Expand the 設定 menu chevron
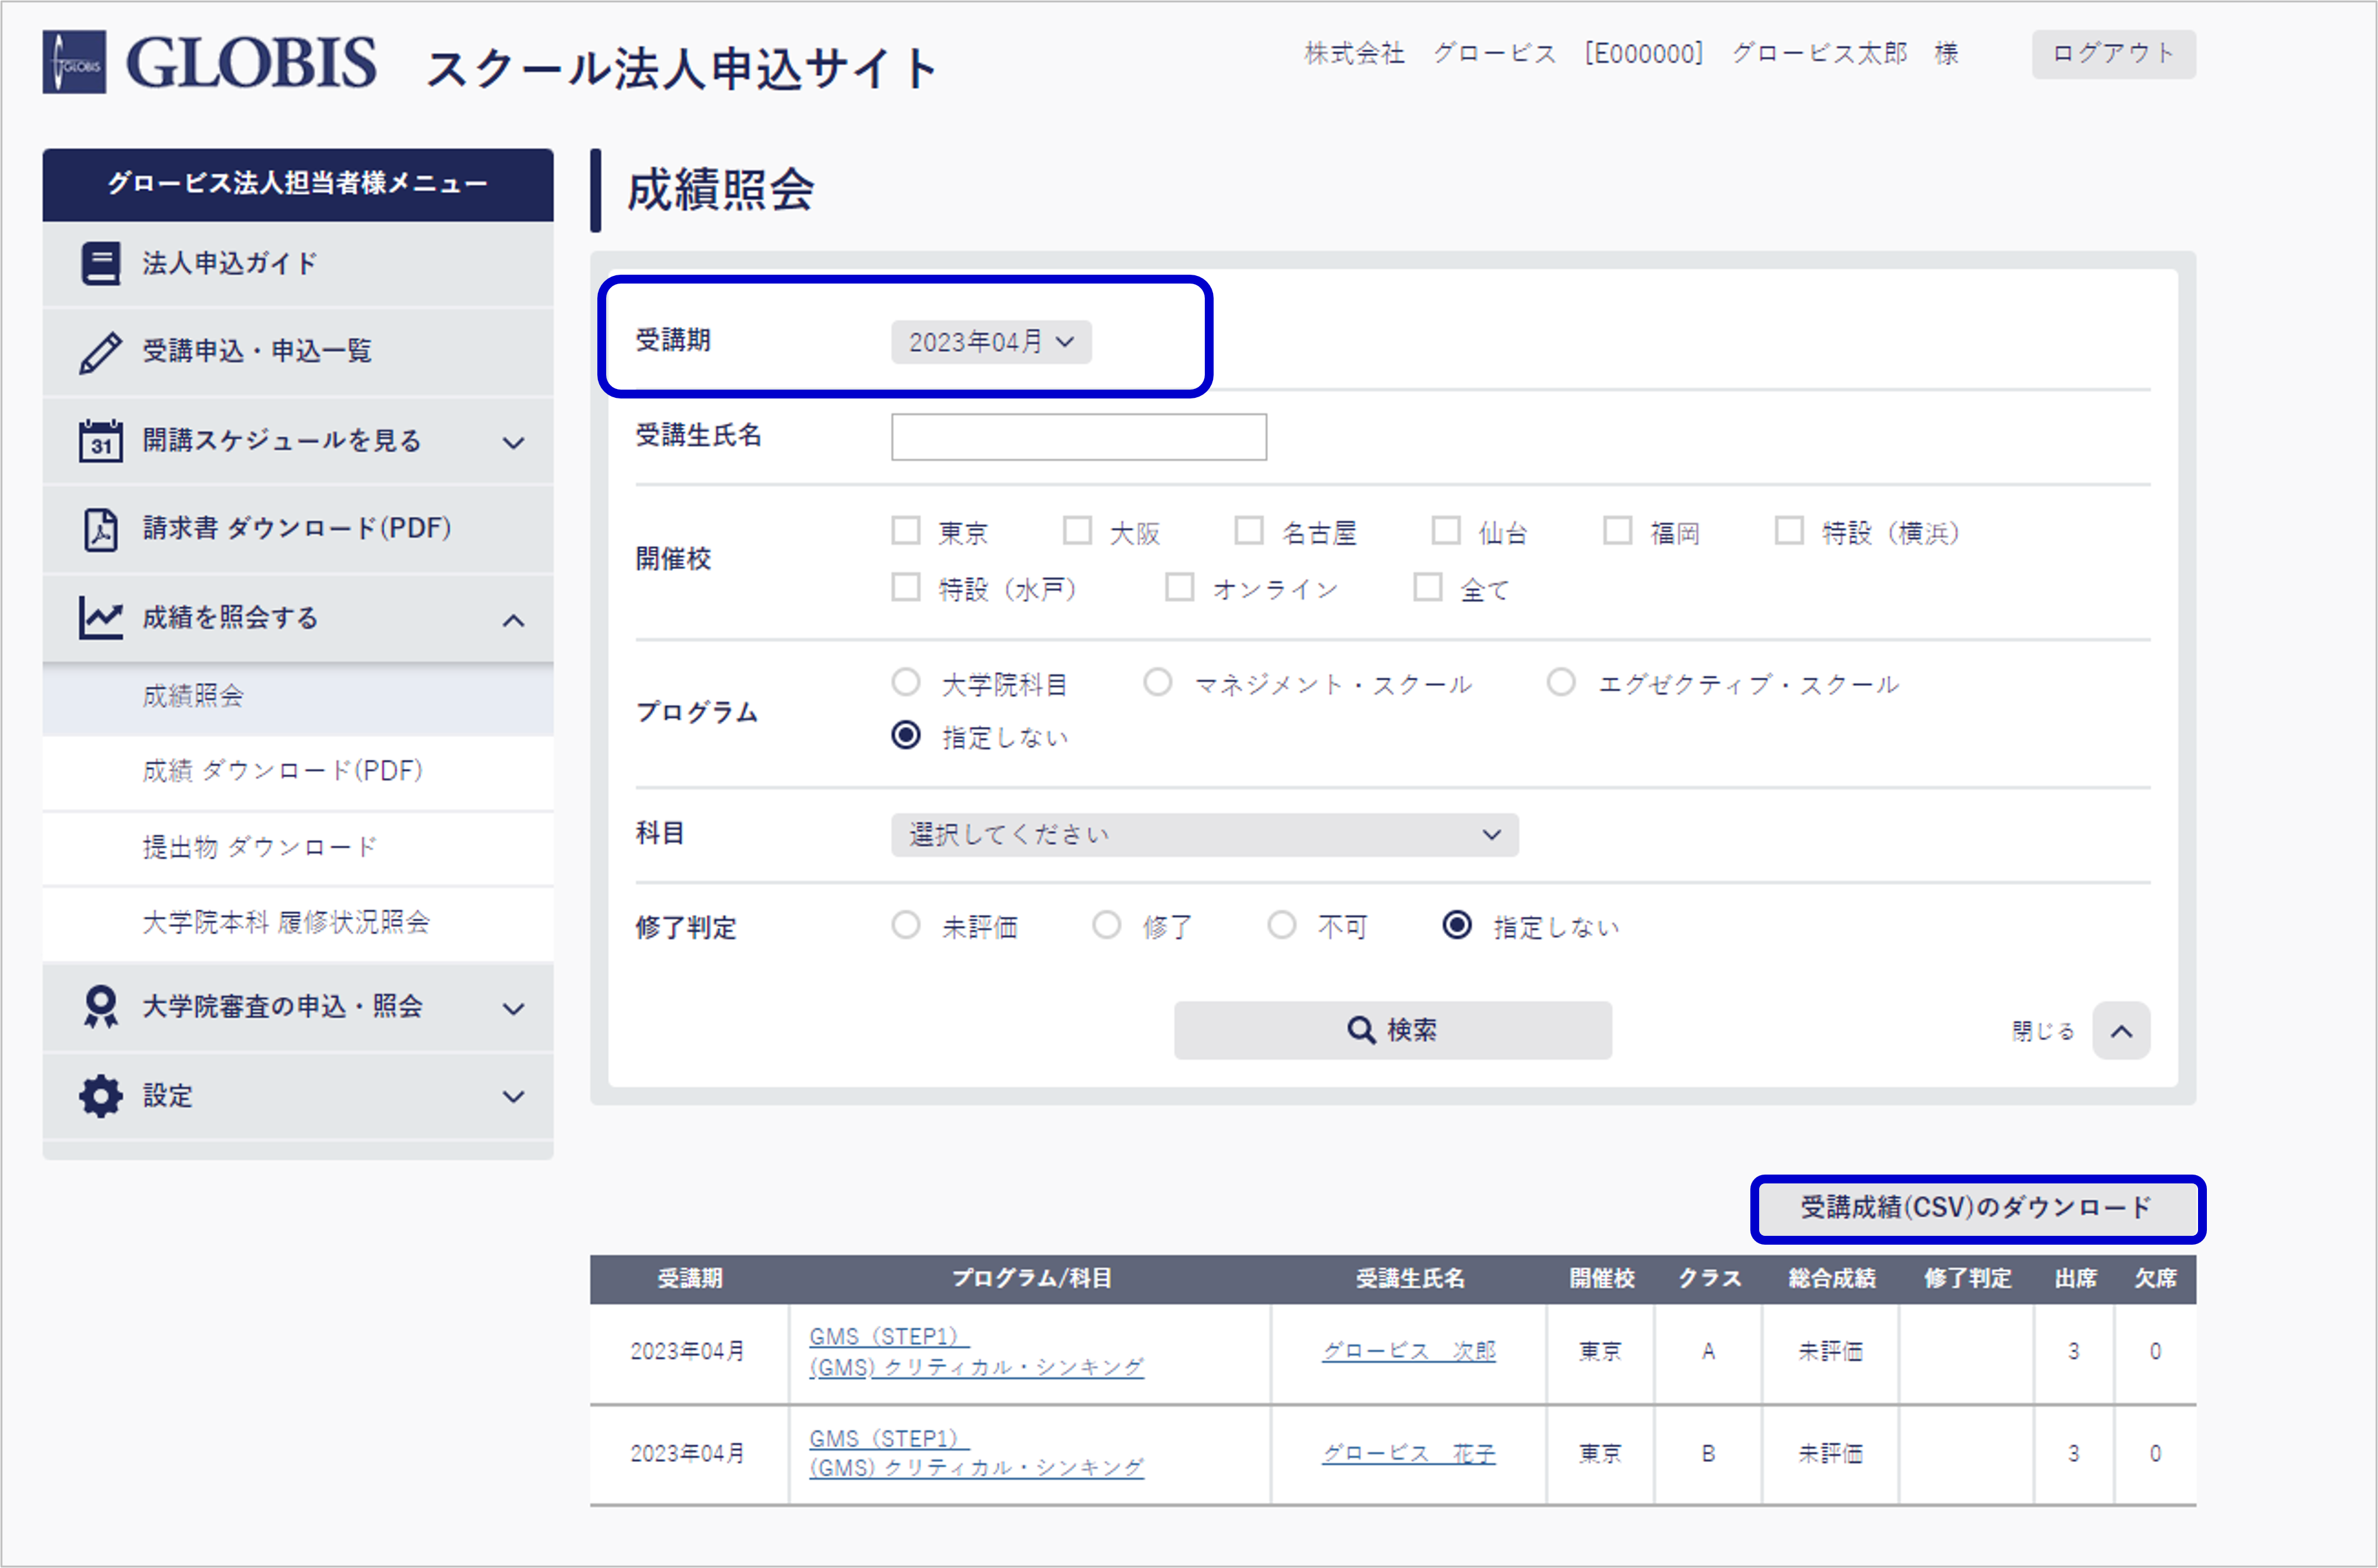This screenshot has height=1568, width=2378. [513, 1097]
